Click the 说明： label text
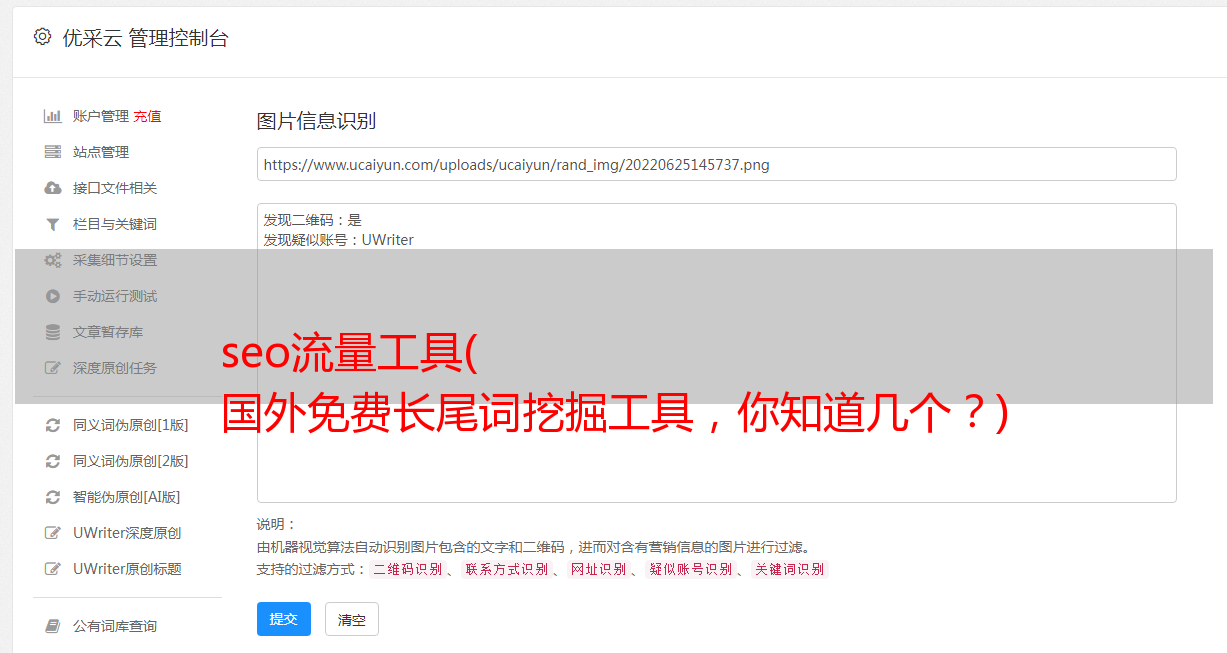The width and height of the screenshot is (1227, 653). pos(276,524)
